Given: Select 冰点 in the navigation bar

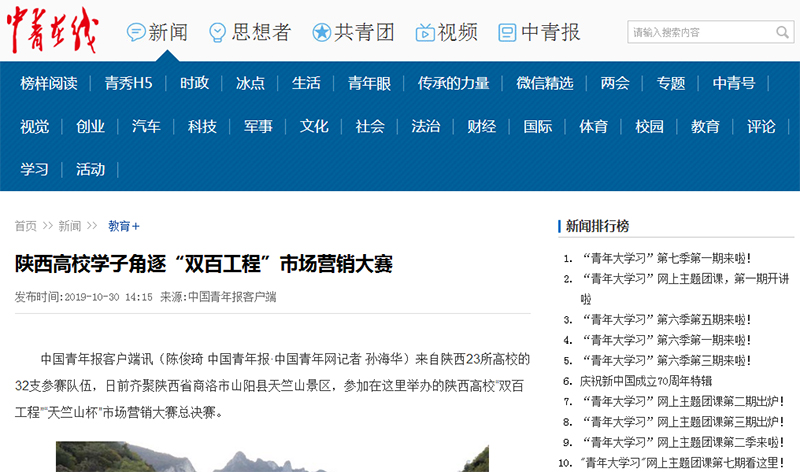Looking at the screenshot, I should [250, 83].
